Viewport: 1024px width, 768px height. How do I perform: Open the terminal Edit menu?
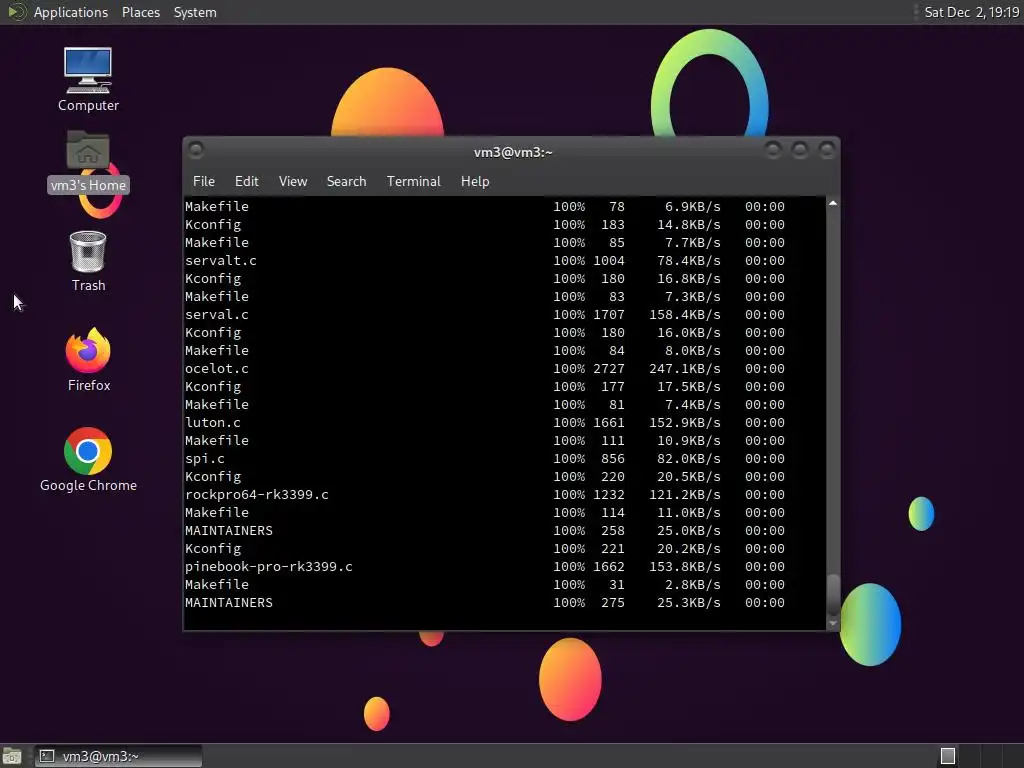click(246, 182)
